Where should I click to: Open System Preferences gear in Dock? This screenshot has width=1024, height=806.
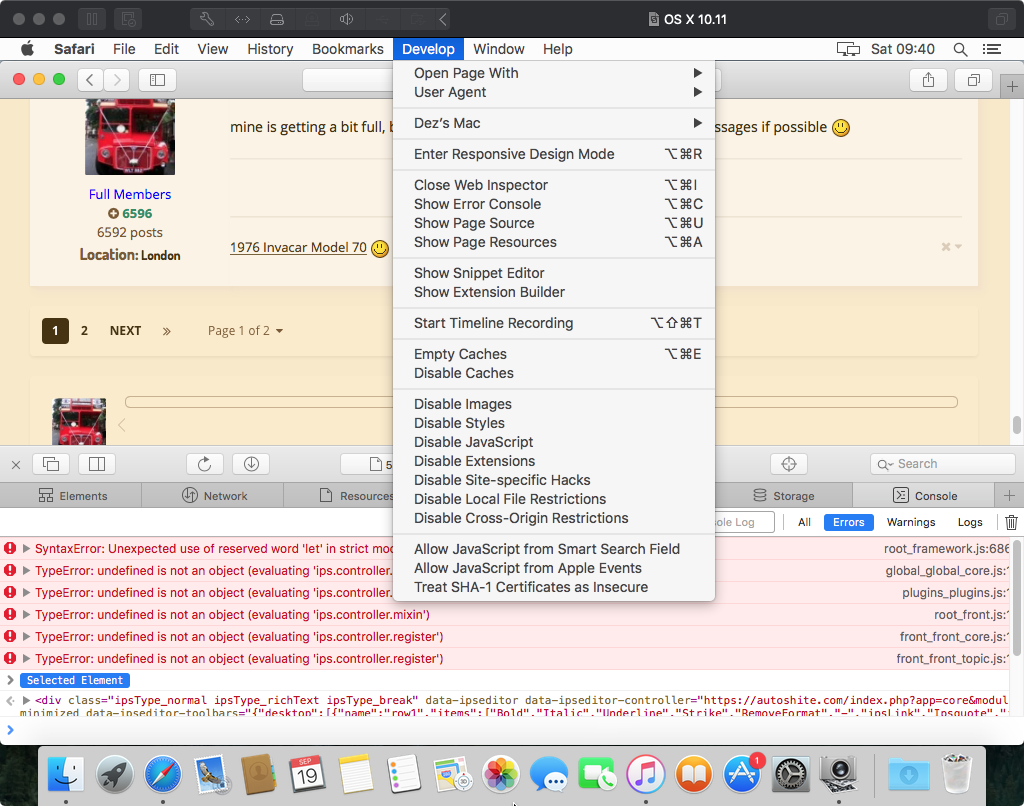coord(790,774)
